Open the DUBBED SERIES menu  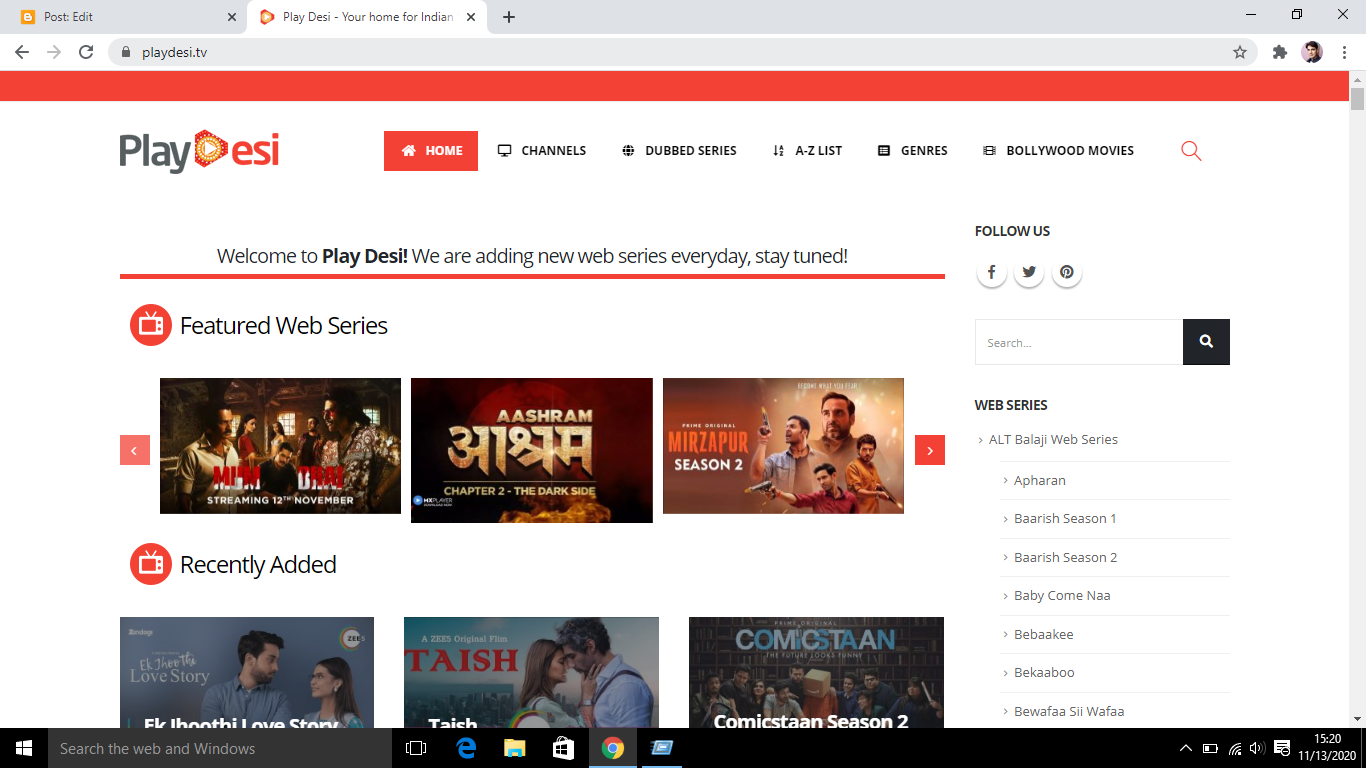(x=679, y=151)
